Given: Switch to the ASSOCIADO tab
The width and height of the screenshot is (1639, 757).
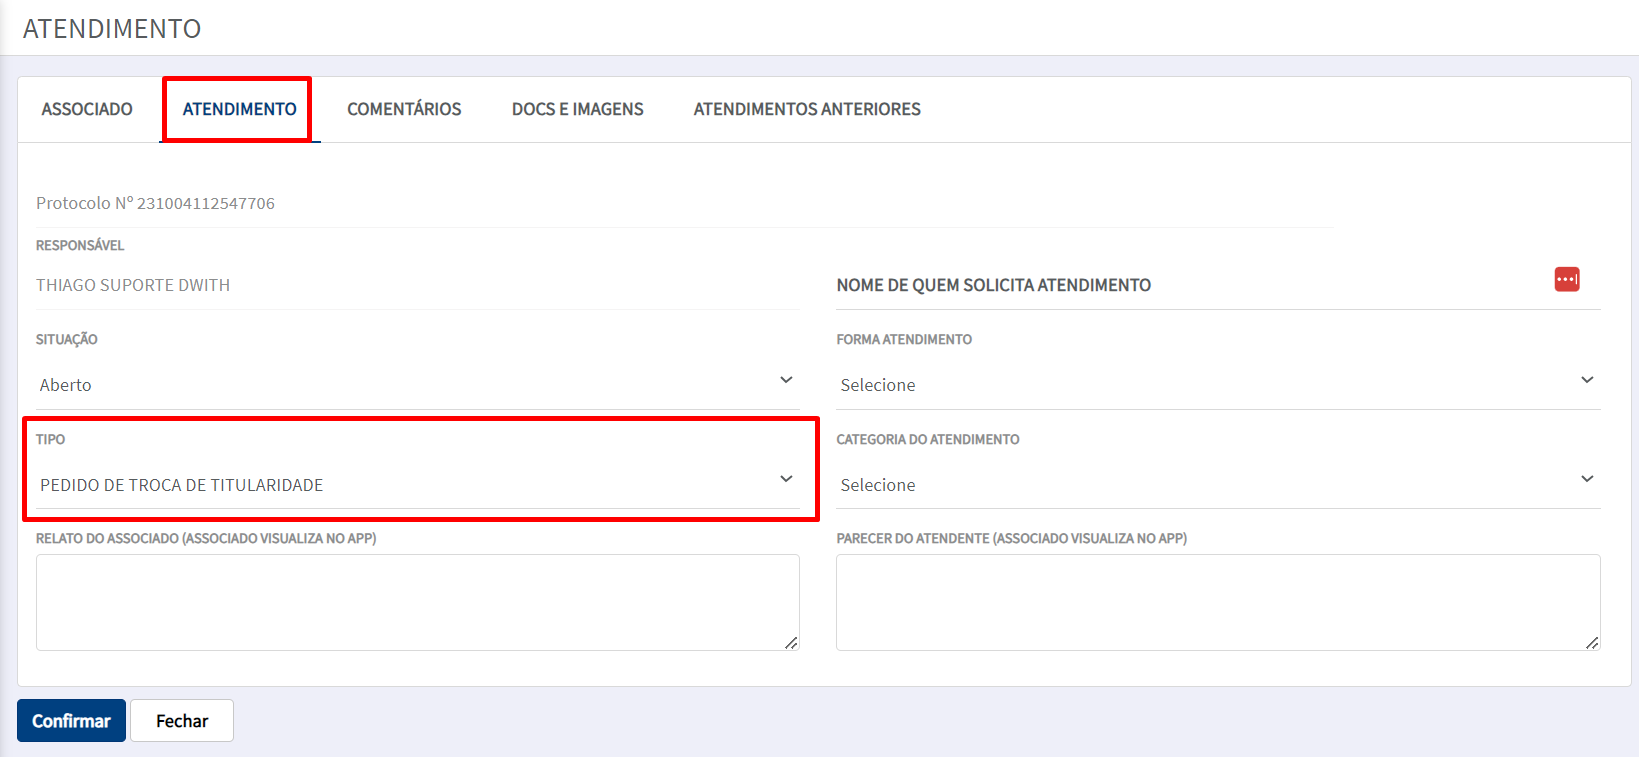Looking at the screenshot, I should [x=87, y=109].
